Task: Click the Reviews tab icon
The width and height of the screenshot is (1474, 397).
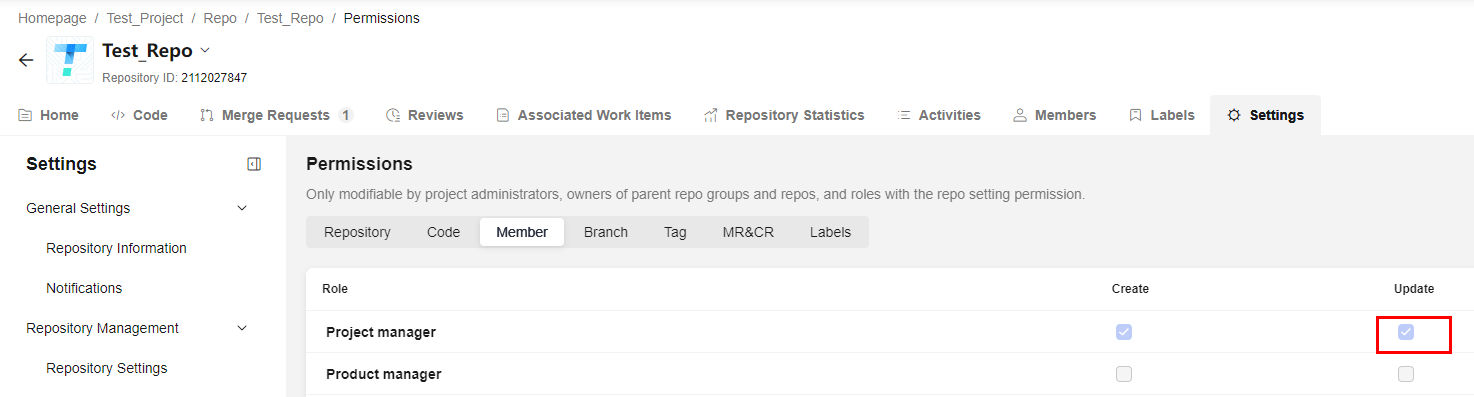Action: coord(393,115)
